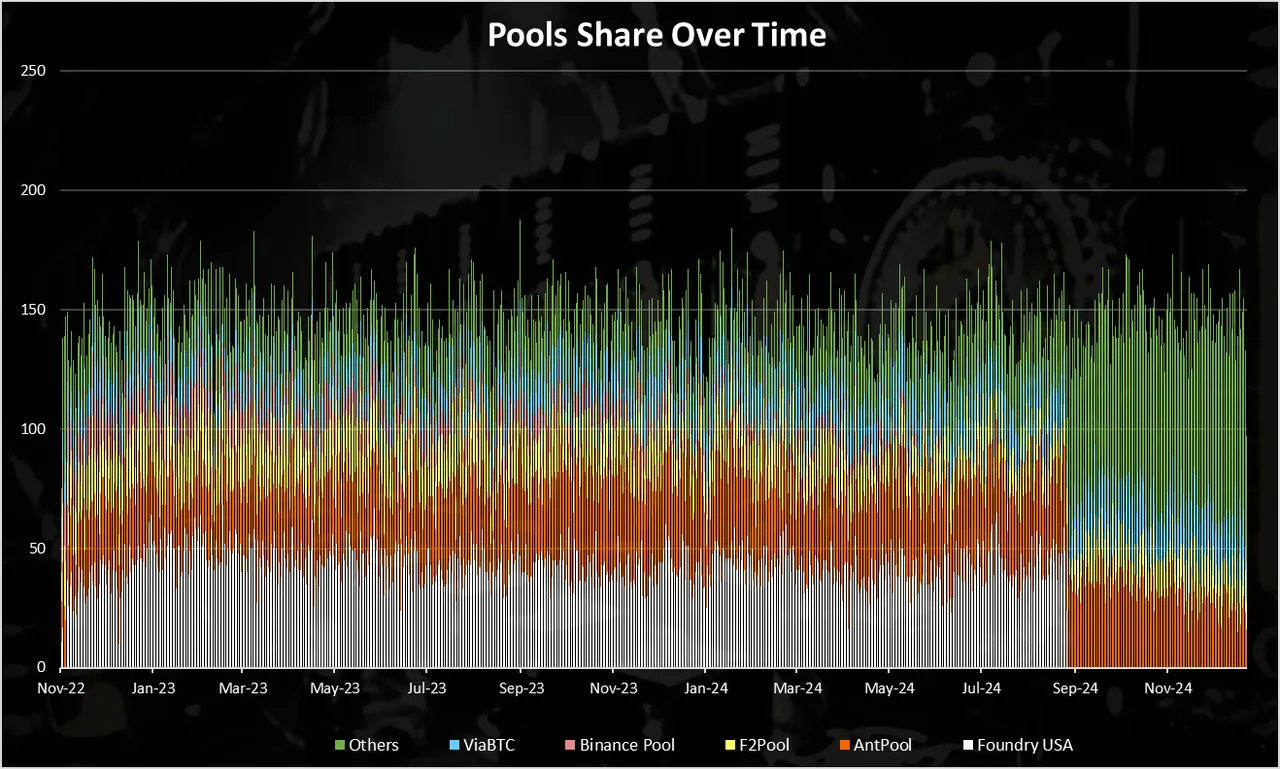
Task: Click the pink Binance Pool legend swatch
Action: (x=571, y=745)
